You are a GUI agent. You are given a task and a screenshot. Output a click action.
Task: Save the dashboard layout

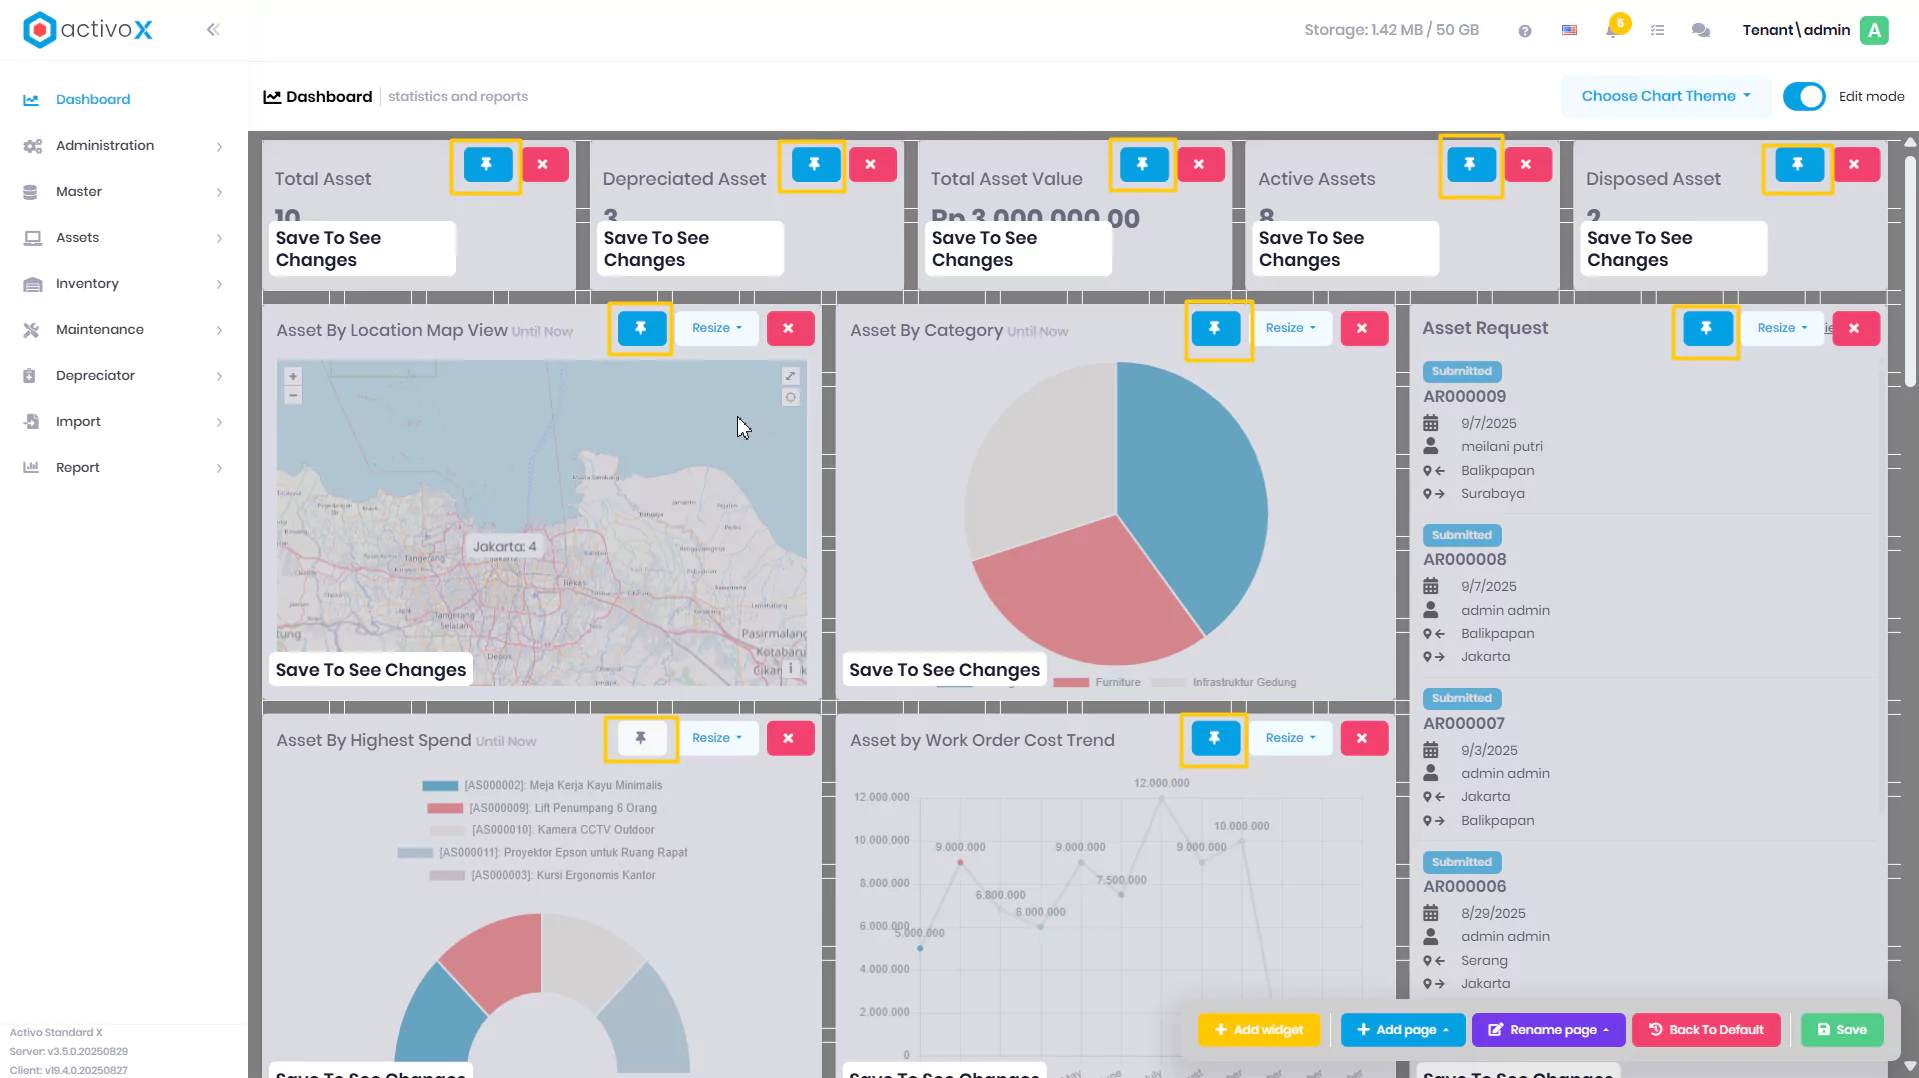[1842, 1030]
